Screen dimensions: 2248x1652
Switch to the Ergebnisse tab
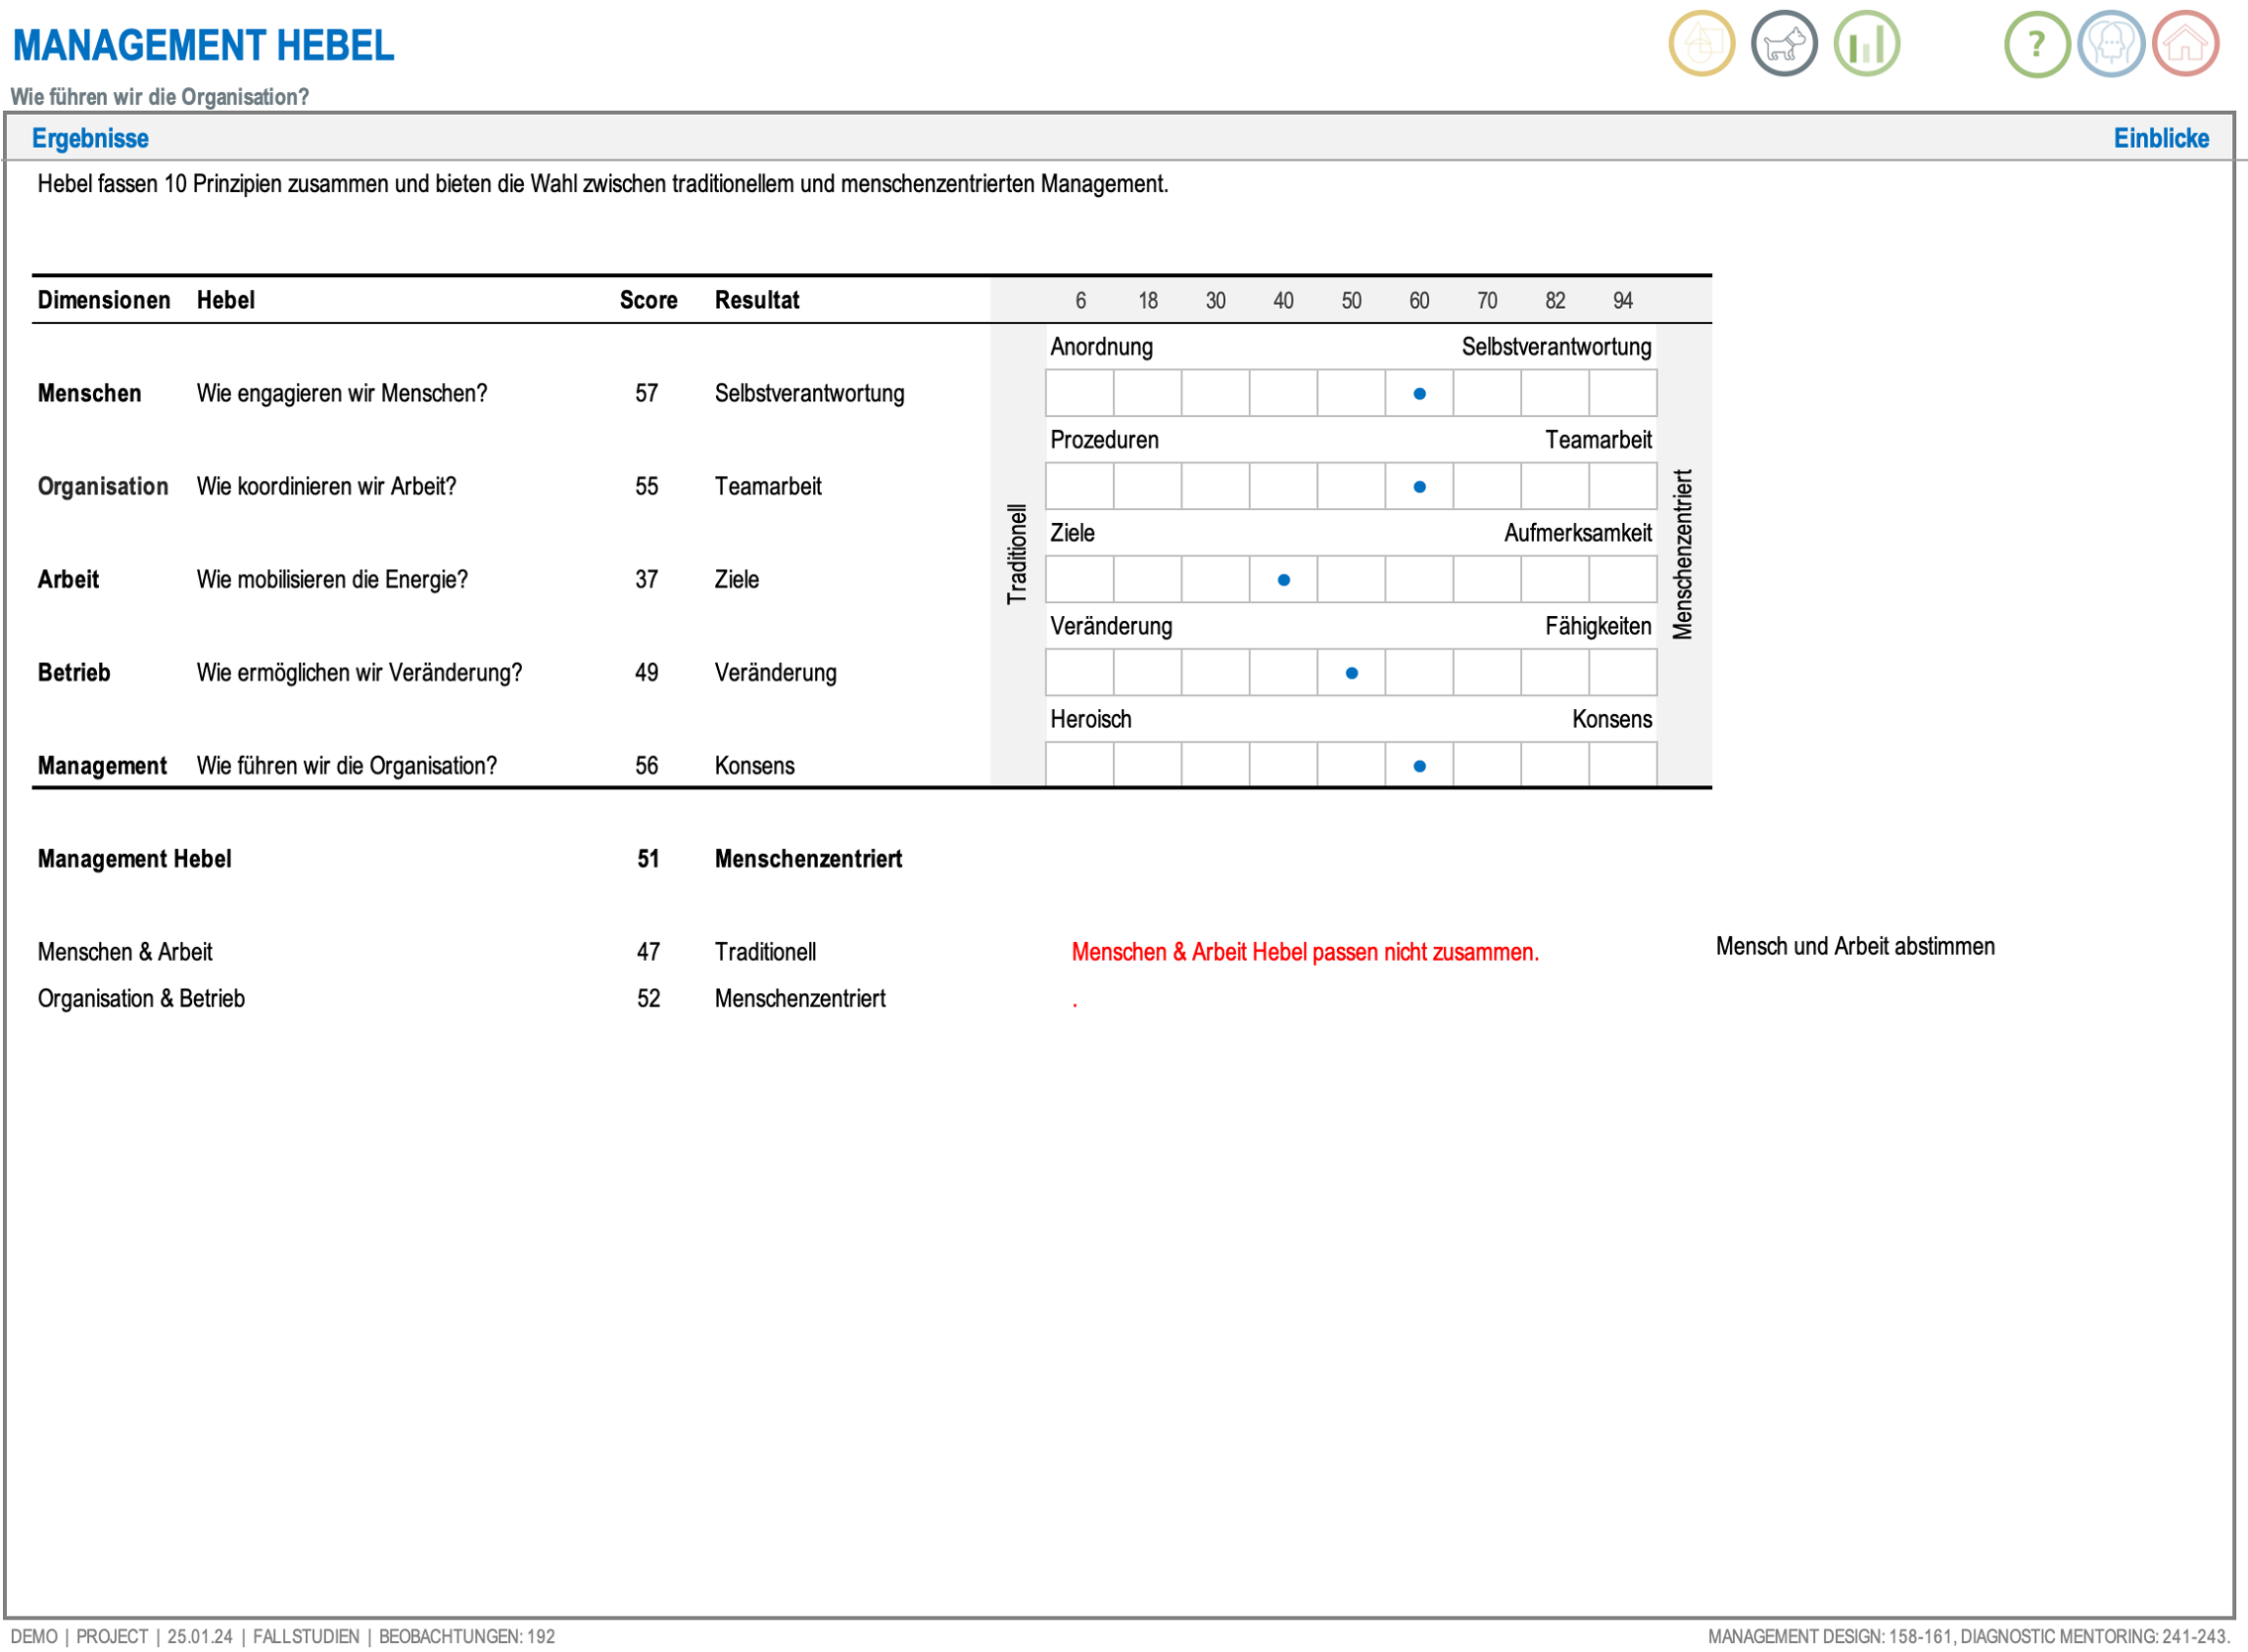[90, 138]
